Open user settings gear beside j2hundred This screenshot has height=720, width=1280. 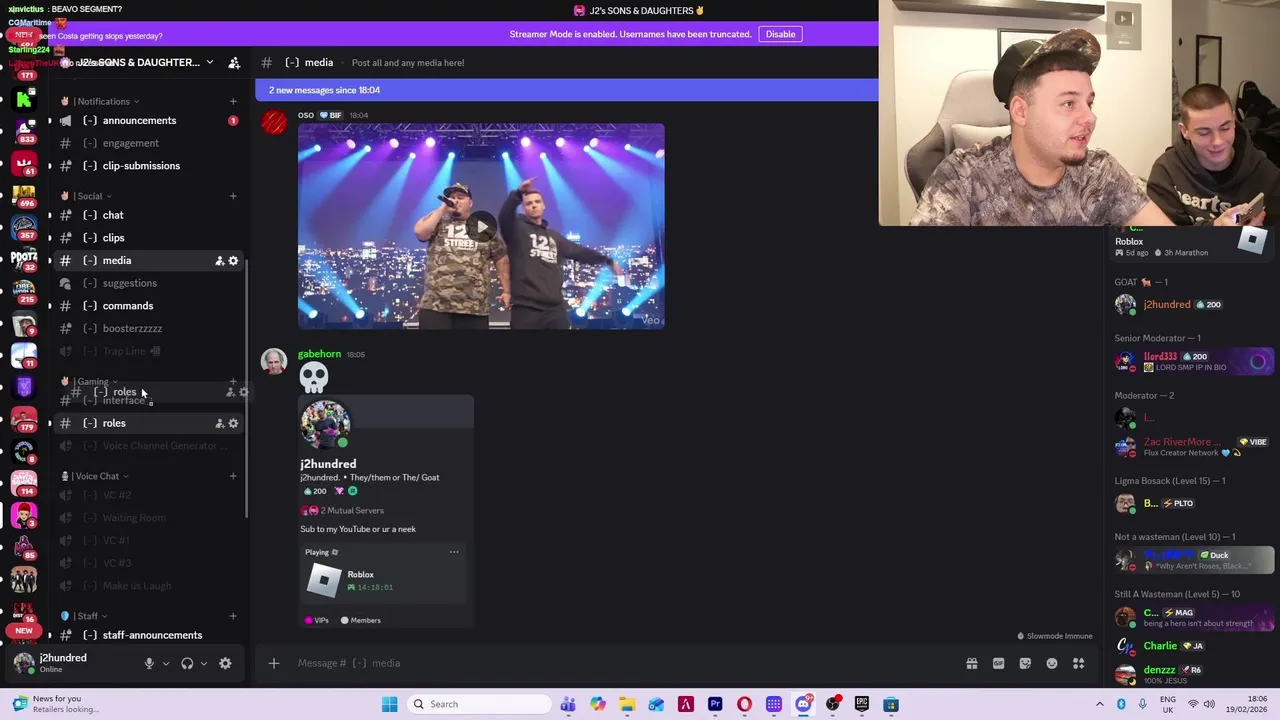coord(225,663)
